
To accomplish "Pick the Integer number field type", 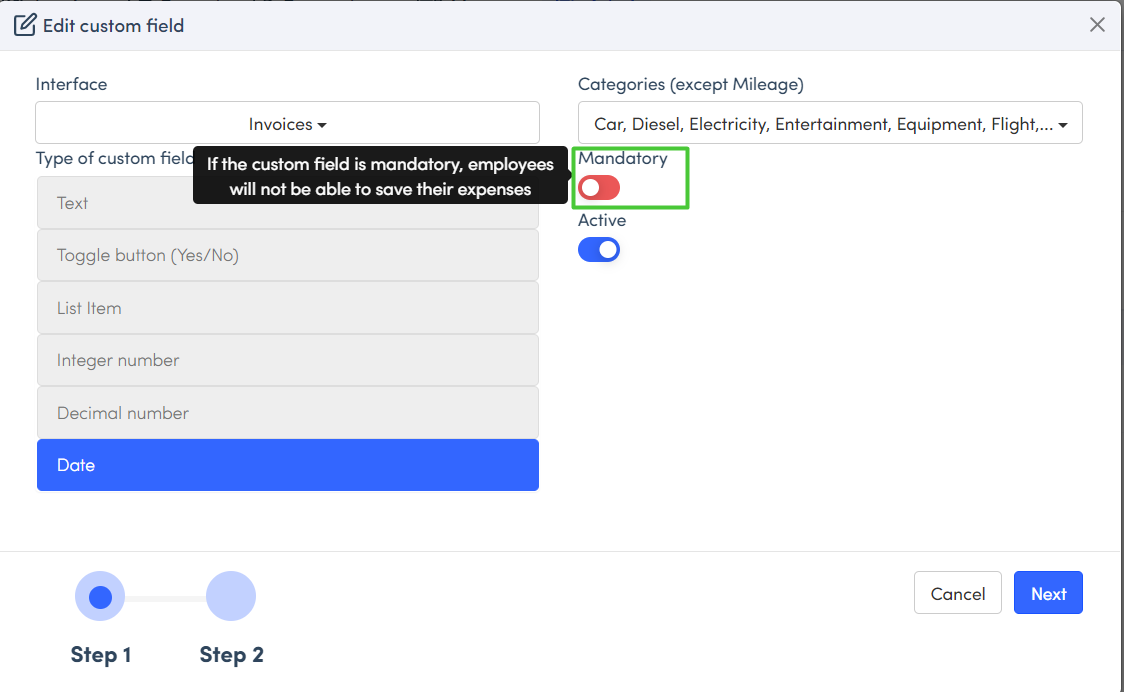I will 287,360.
